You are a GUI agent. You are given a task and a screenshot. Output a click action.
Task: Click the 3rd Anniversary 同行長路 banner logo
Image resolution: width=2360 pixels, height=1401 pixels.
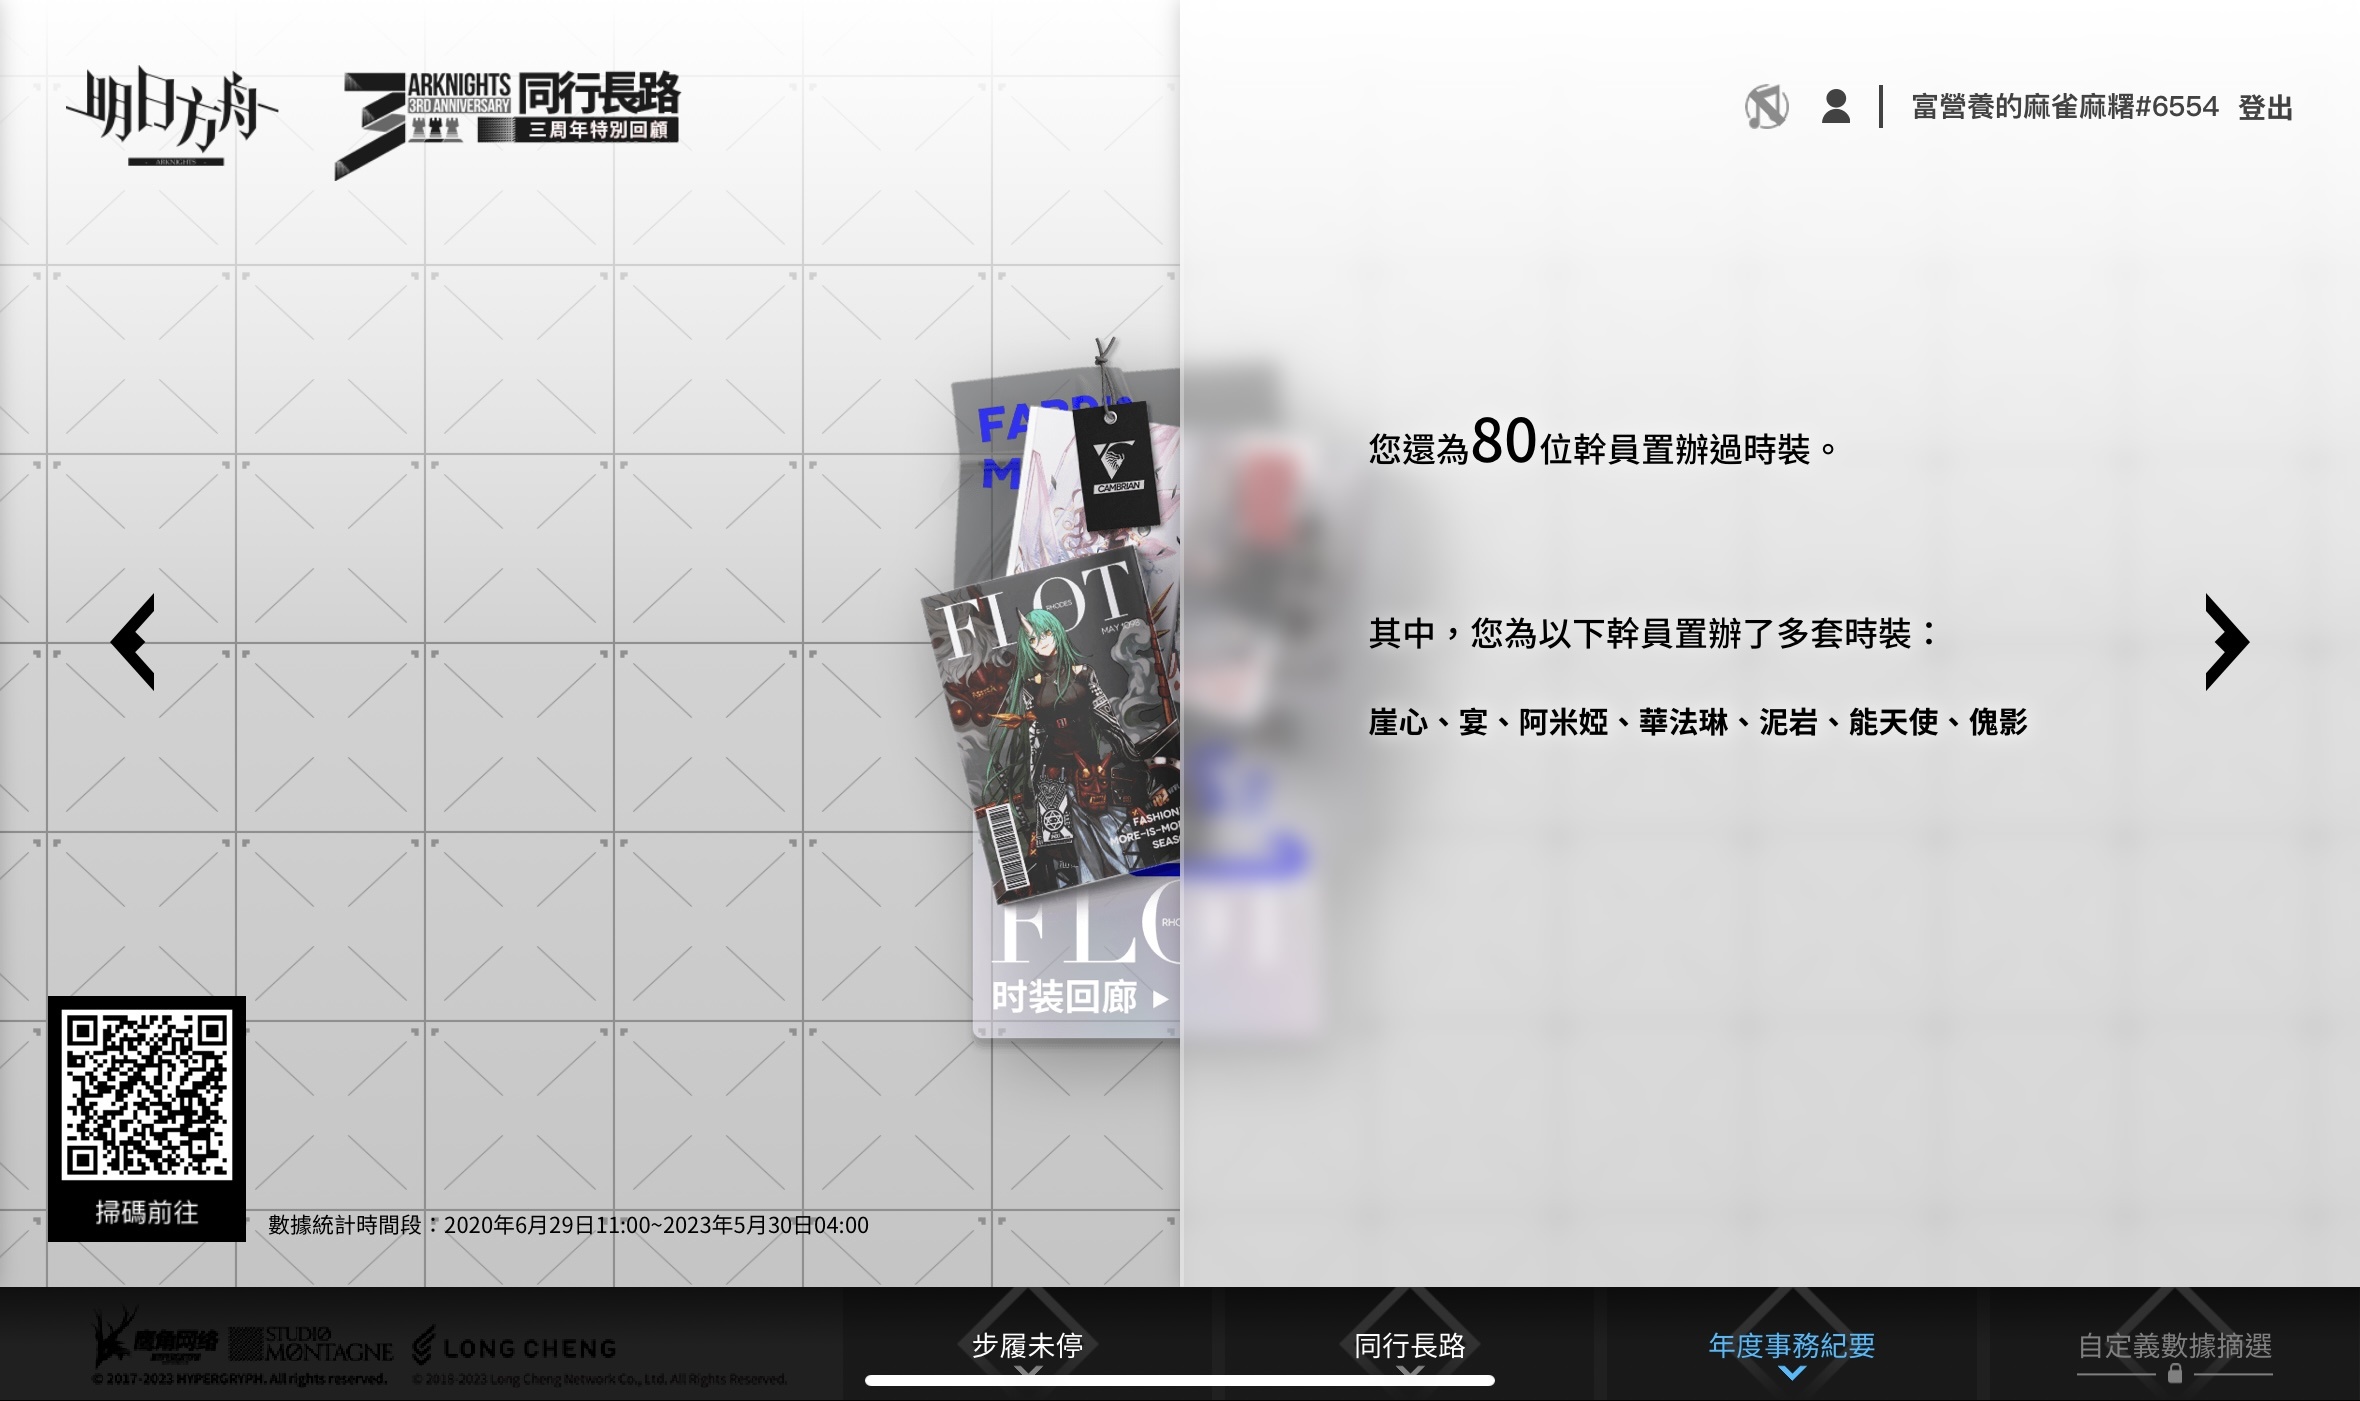point(508,123)
